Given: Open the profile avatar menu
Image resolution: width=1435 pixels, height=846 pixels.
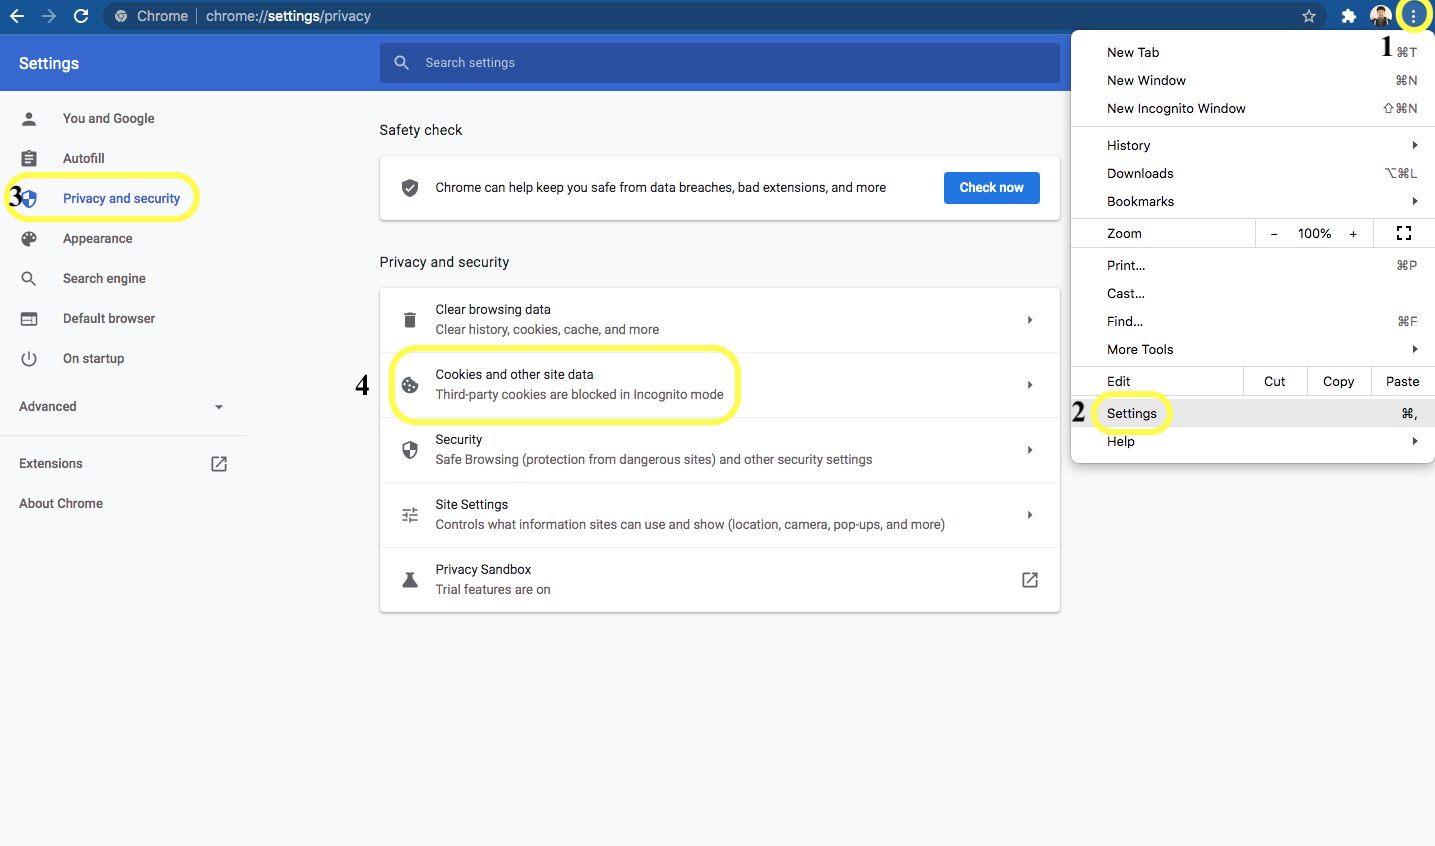Looking at the screenshot, I should 1381,16.
